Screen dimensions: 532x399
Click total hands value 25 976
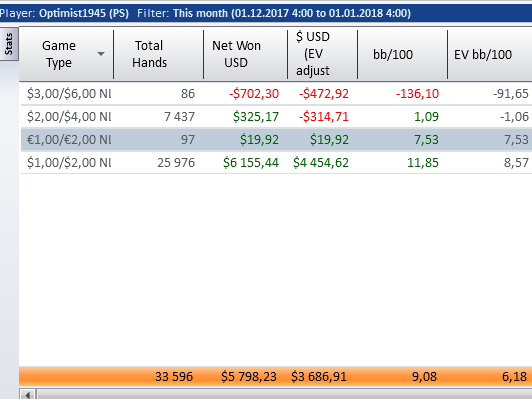pos(176,163)
